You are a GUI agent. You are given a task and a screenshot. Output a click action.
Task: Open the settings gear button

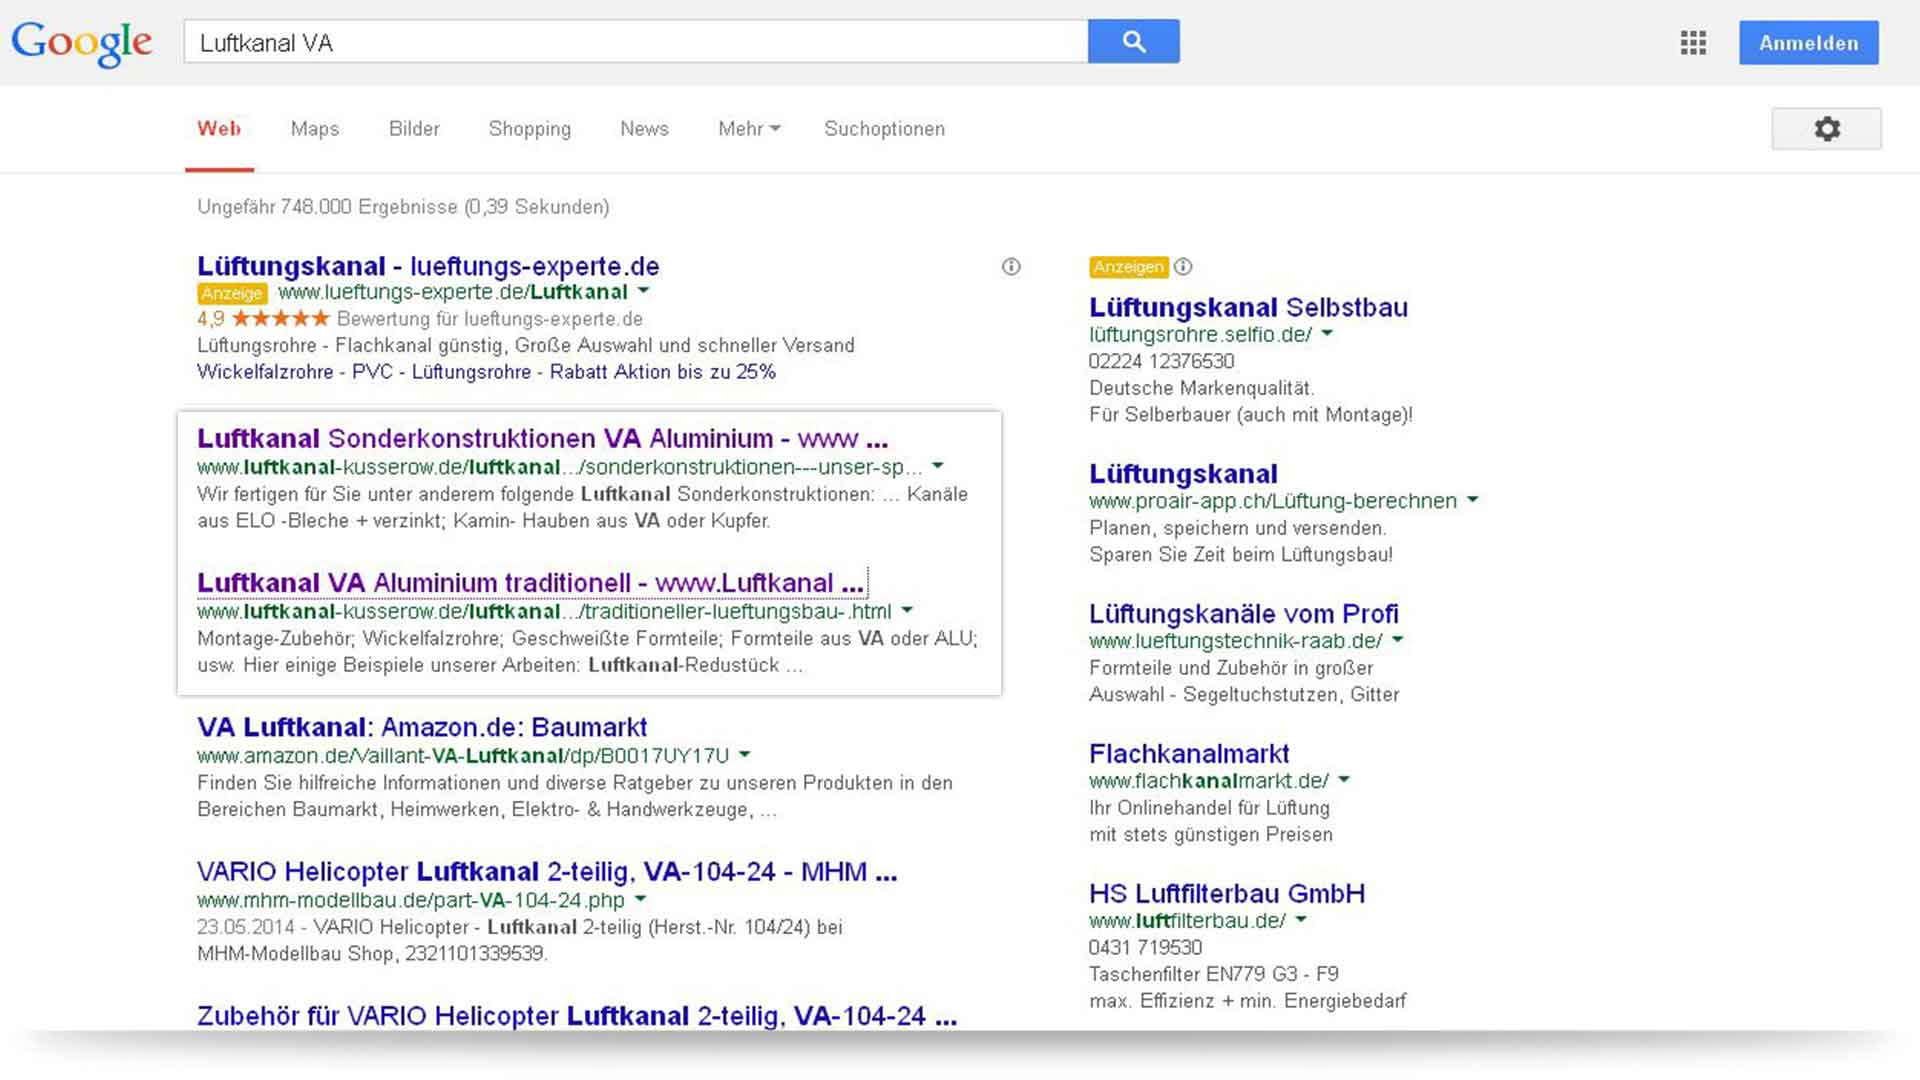[x=1826, y=129]
